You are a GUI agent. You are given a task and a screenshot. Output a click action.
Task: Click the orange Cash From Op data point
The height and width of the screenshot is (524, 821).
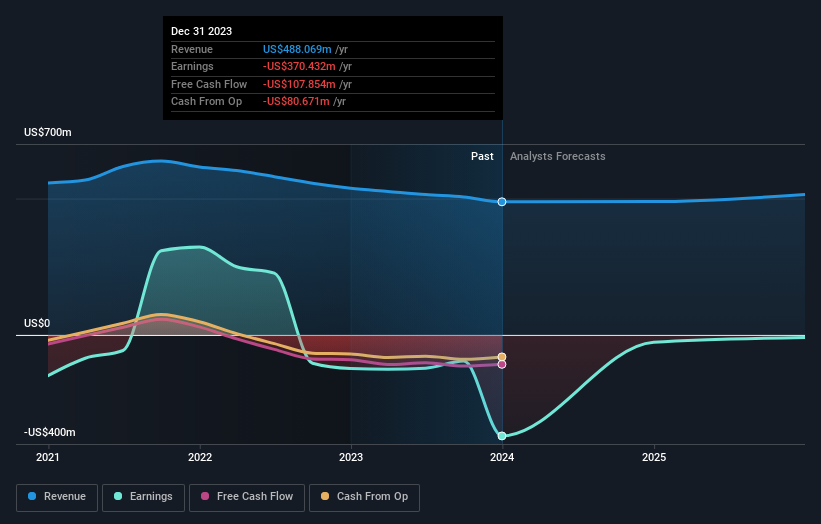[502, 357]
